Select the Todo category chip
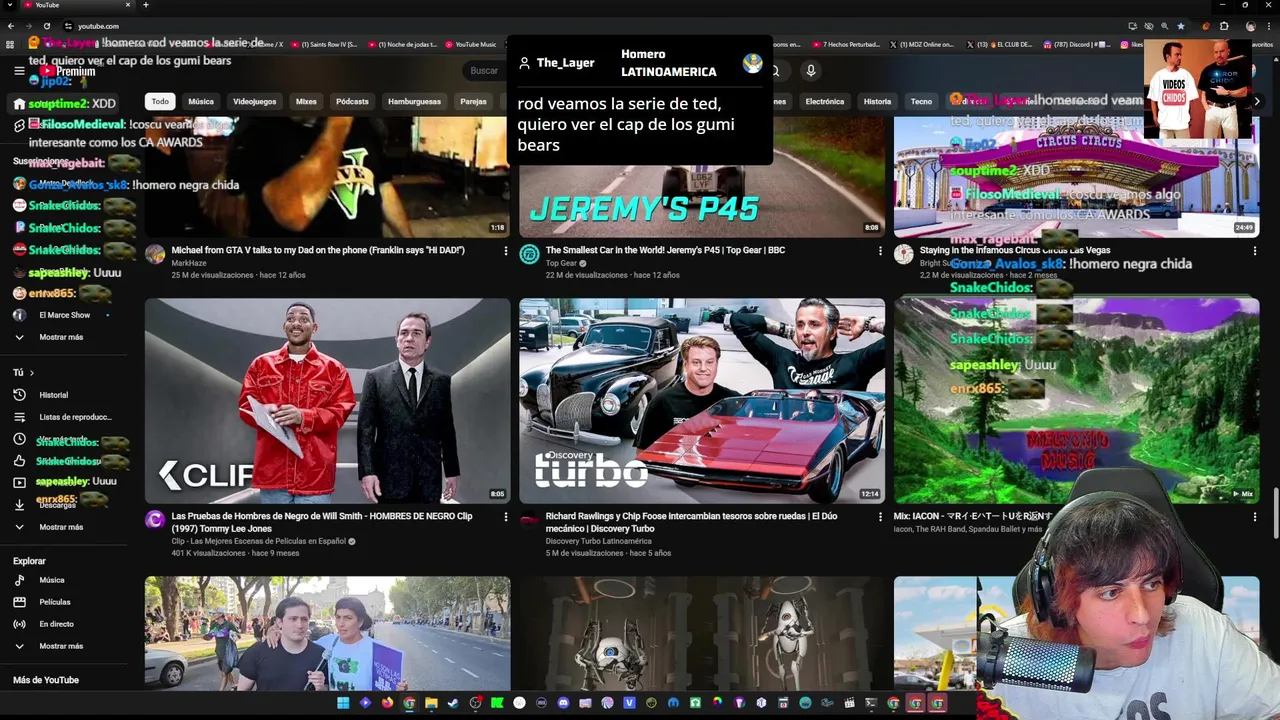 (160, 101)
